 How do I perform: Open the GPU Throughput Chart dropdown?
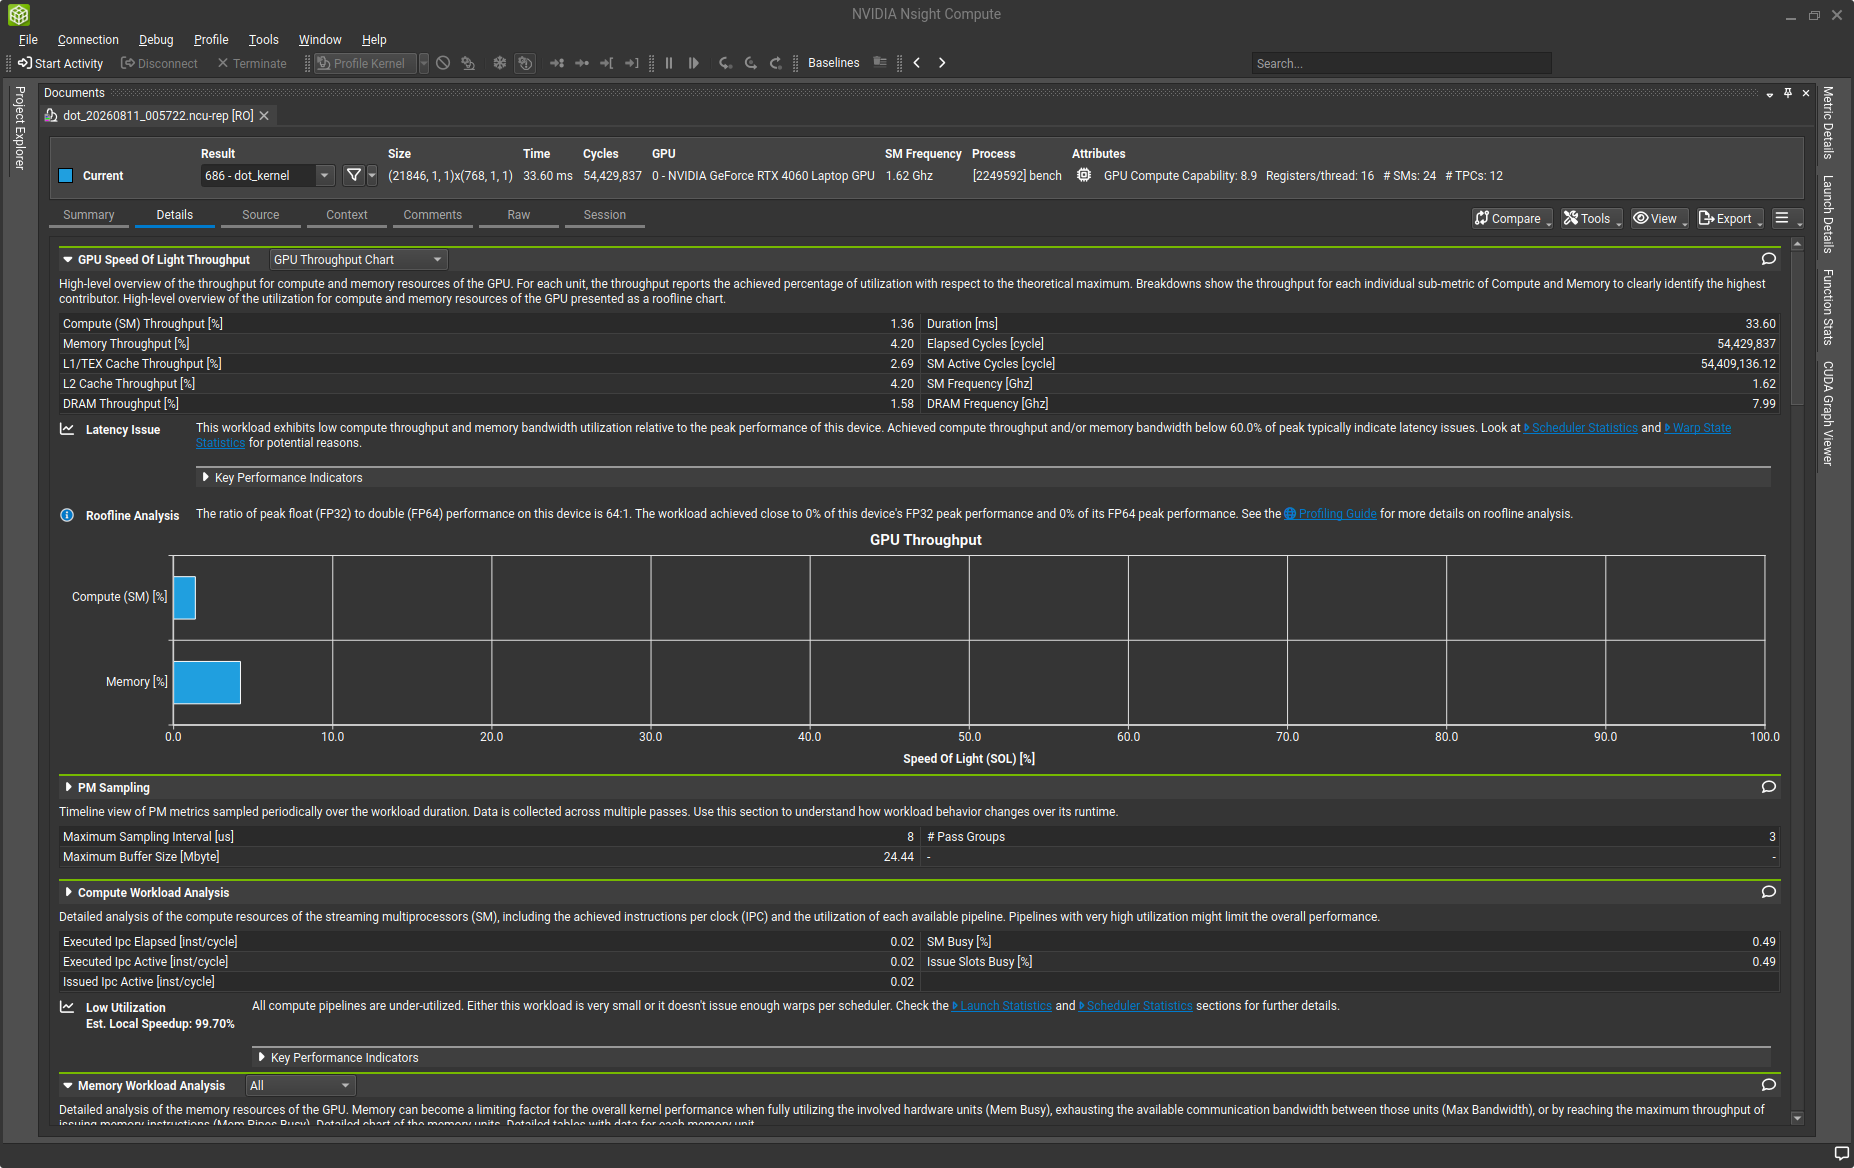tap(358, 260)
